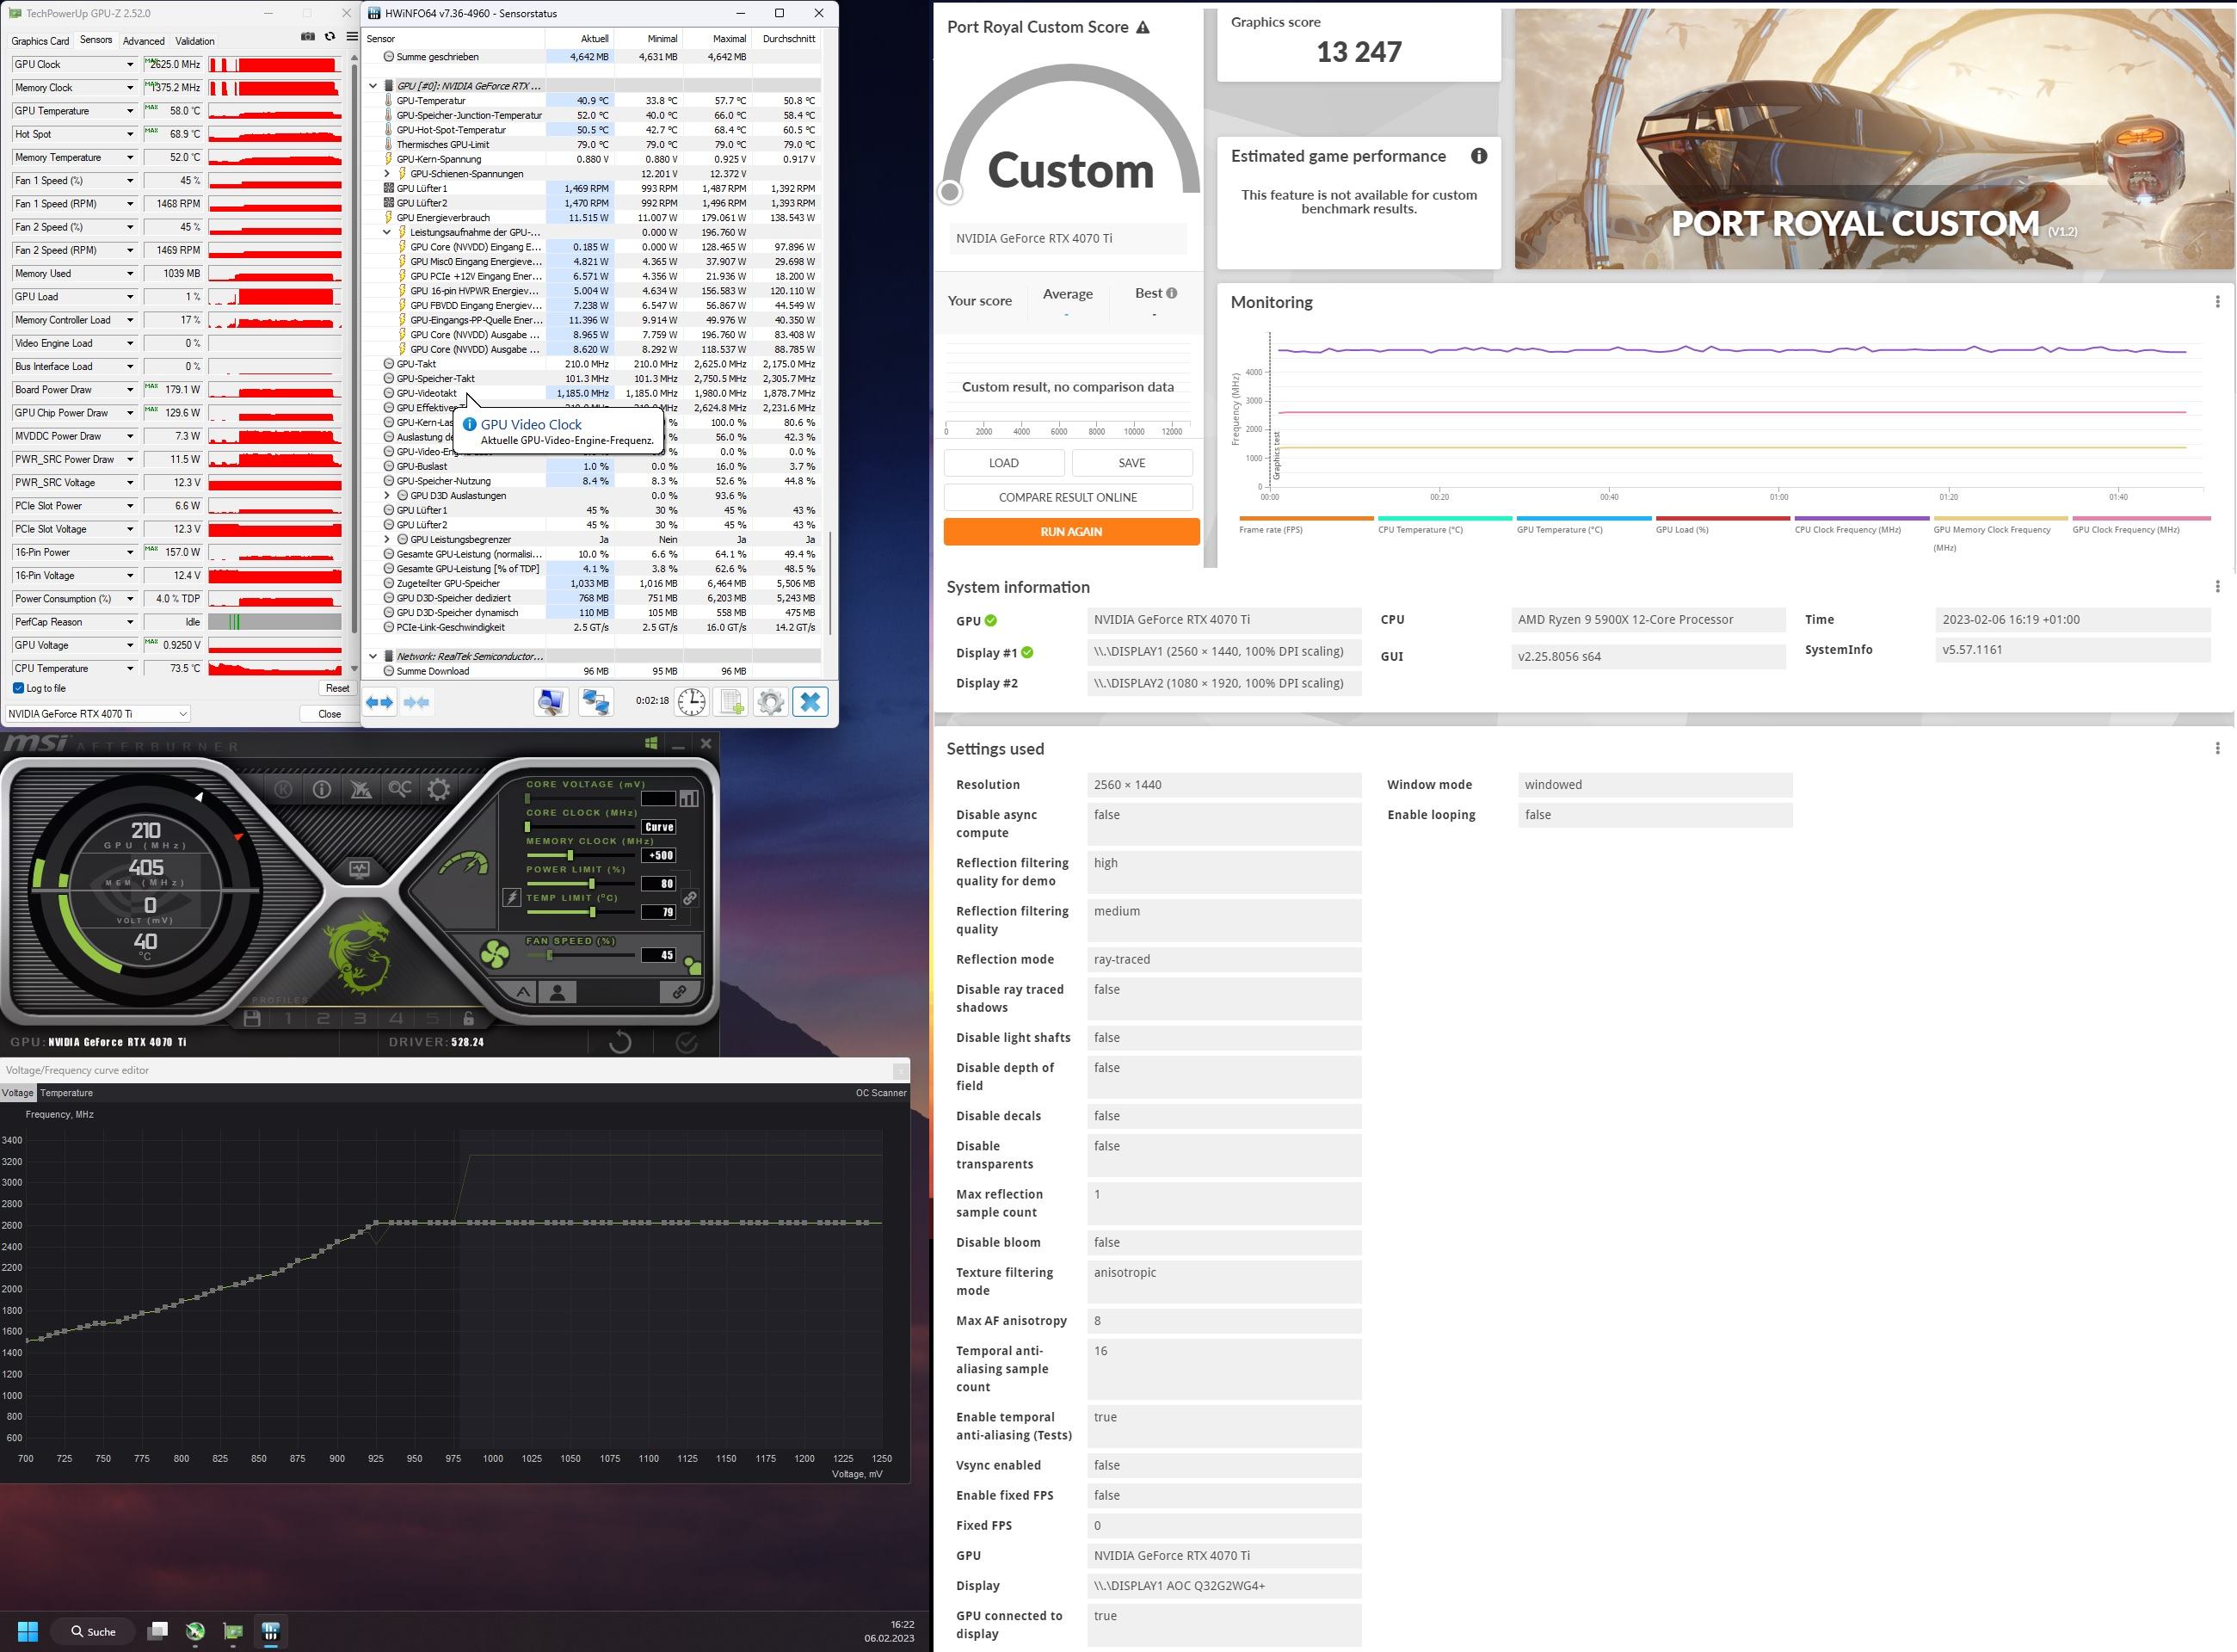2237x1652 pixels.
Task: Open Afterburner settings gear icon
Action: click(x=439, y=789)
